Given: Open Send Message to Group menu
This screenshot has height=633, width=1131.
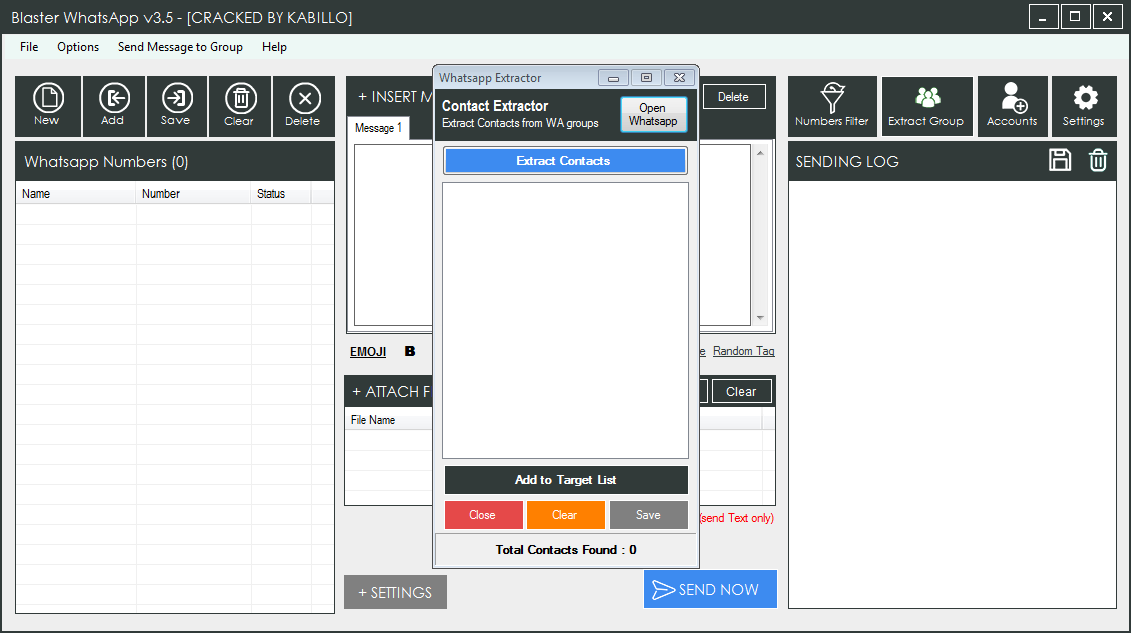Looking at the screenshot, I should [x=180, y=47].
